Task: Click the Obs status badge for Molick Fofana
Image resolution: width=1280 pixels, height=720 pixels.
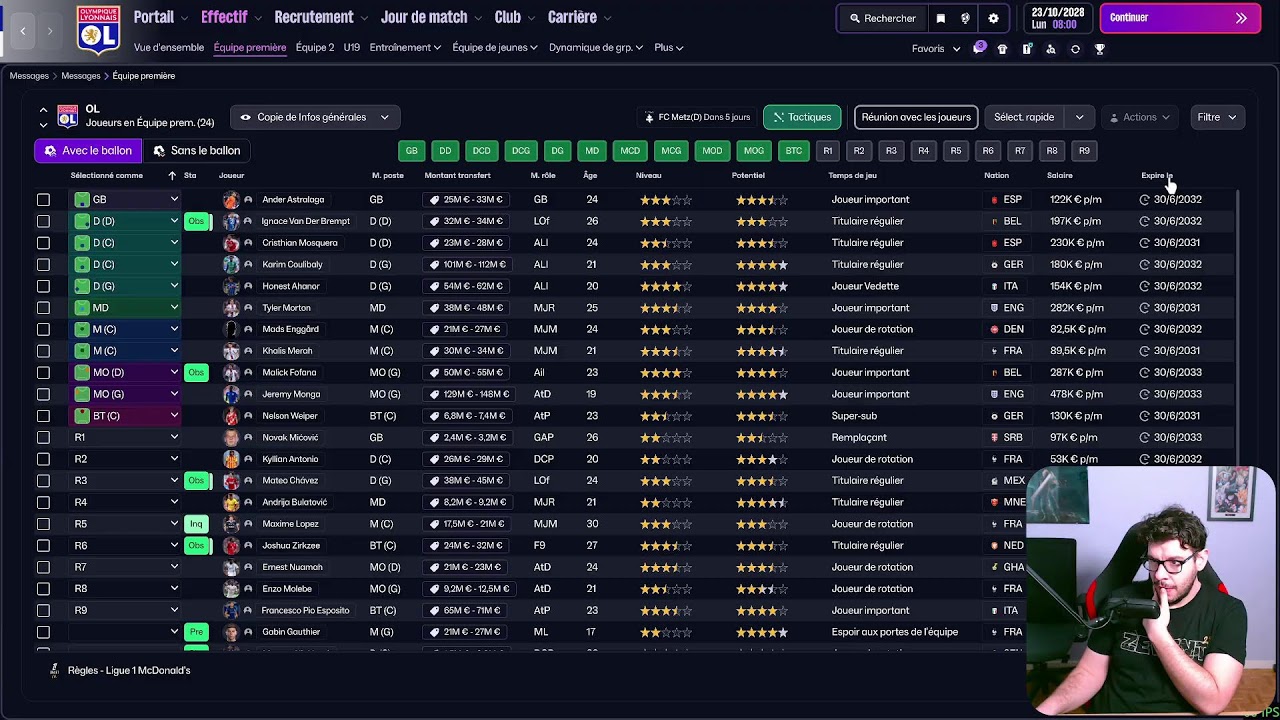Action: pyautogui.click(x=197, y=373)
